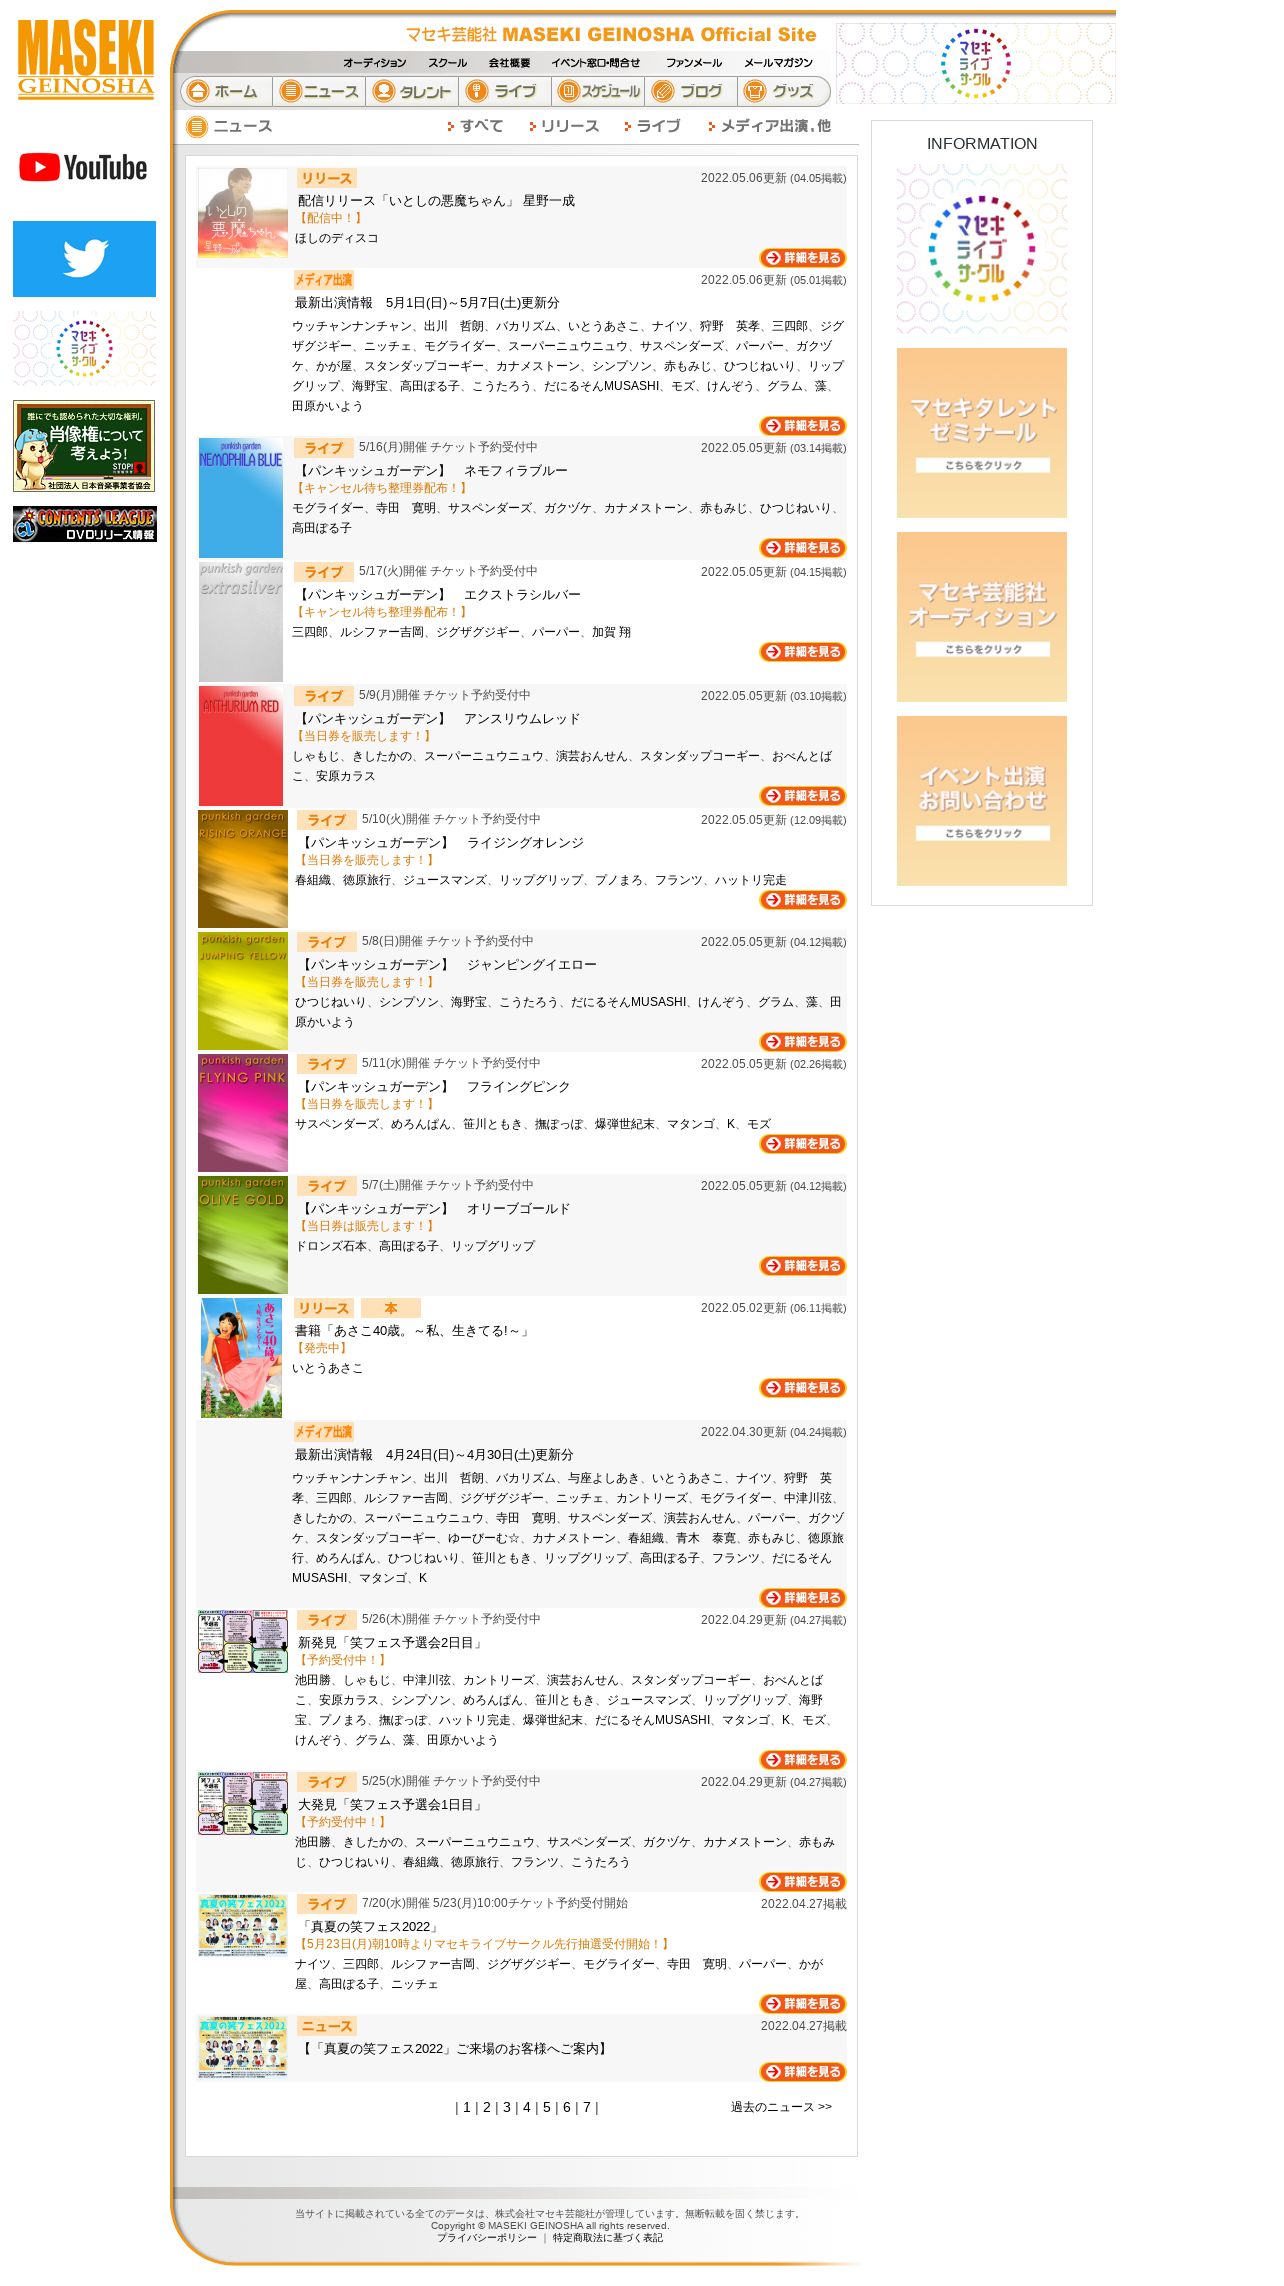Filter news by リリース
This screenshot has width=1284, height=2286.
coord(564,126)
